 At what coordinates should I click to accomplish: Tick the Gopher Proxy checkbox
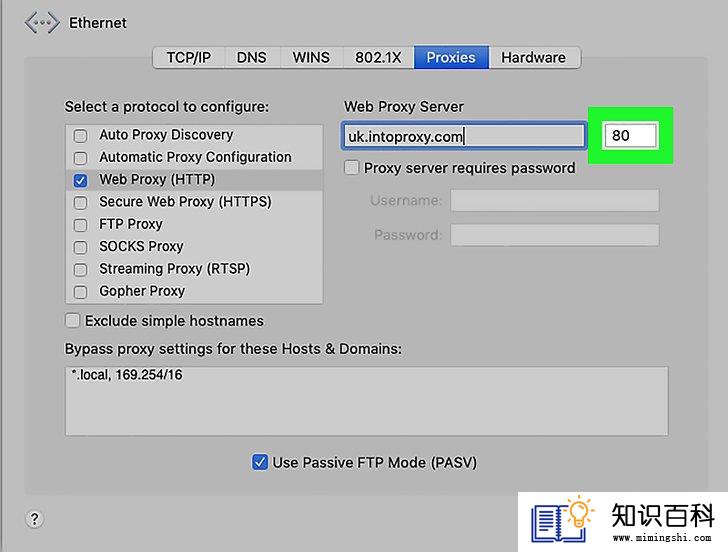[80, 292]
